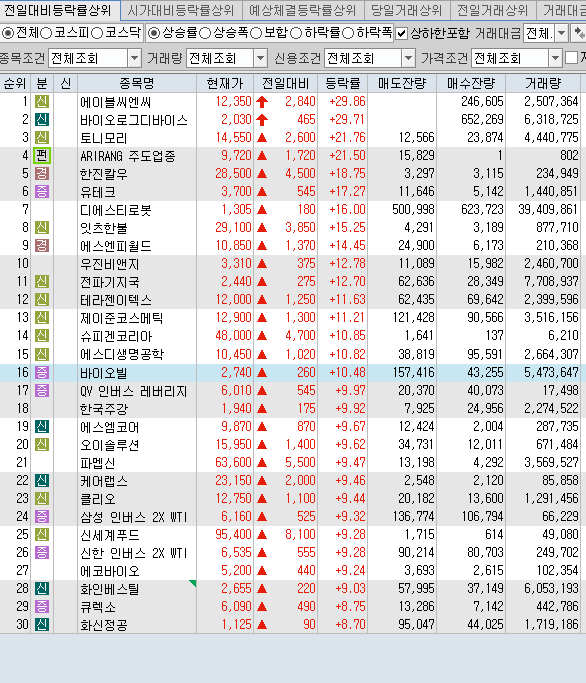Click the 신 badge for 제이준코스메틱
The height and width of the screenshot is (683, 586).
pyautogui.click(x=42, y=318)
